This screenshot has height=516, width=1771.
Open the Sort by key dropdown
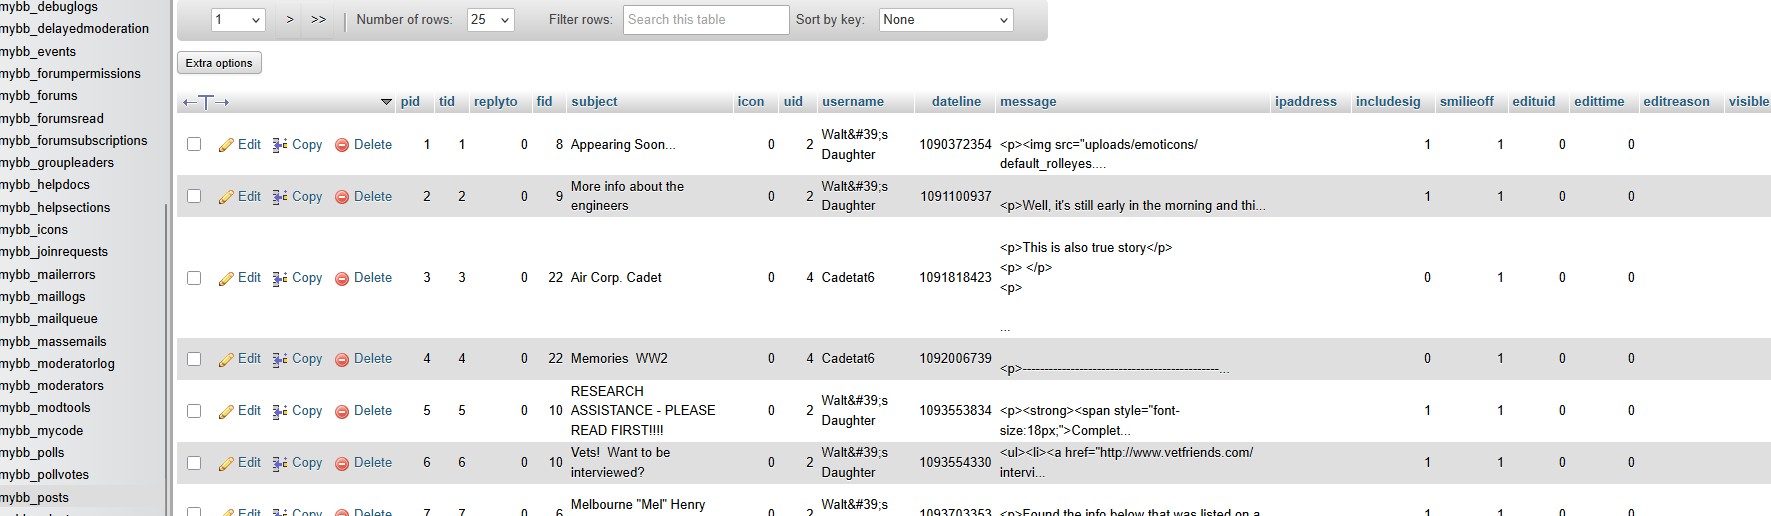coord(946,20)
